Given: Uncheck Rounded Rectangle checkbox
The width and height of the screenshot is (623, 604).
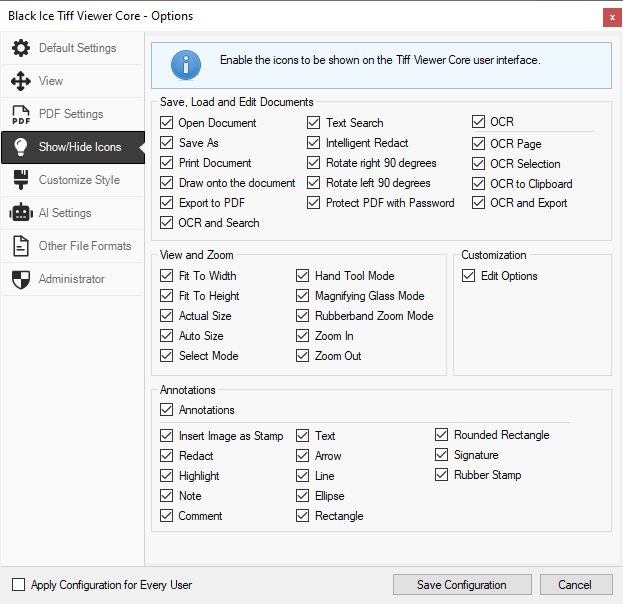Looking at the screenshot, I should click(441, 434).
